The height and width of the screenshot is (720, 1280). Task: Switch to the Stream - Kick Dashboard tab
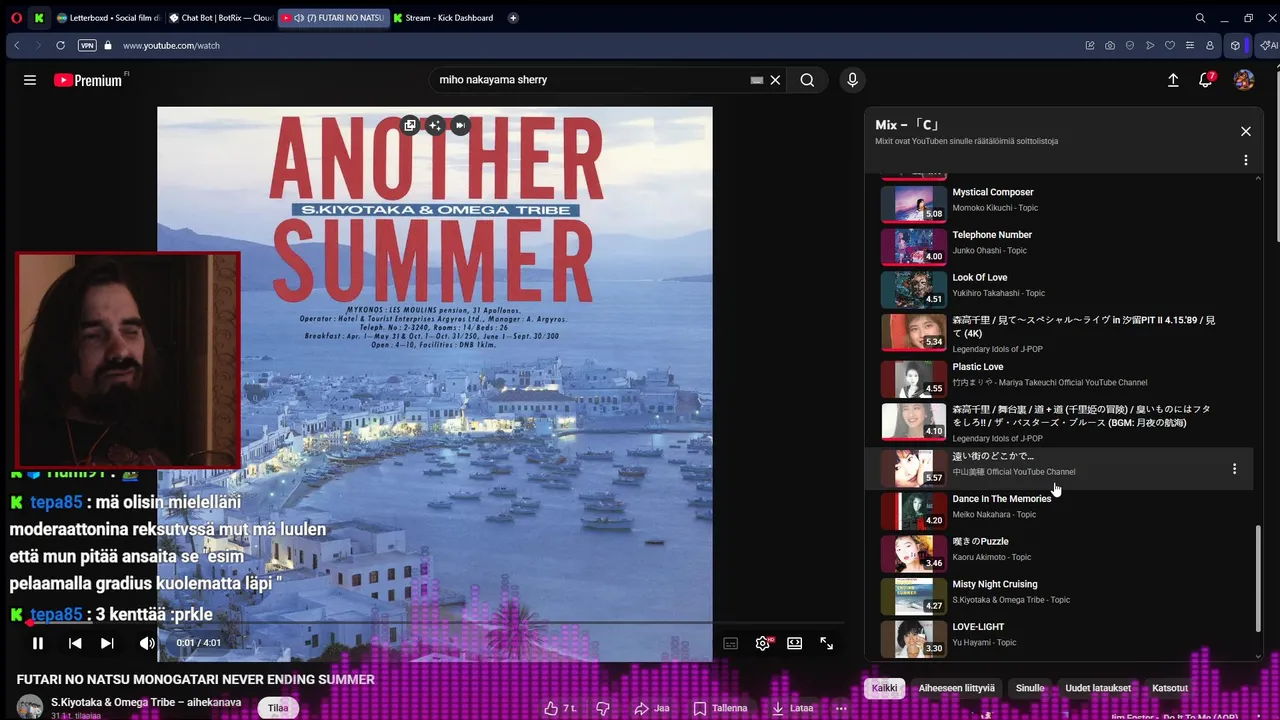(443, 18)
